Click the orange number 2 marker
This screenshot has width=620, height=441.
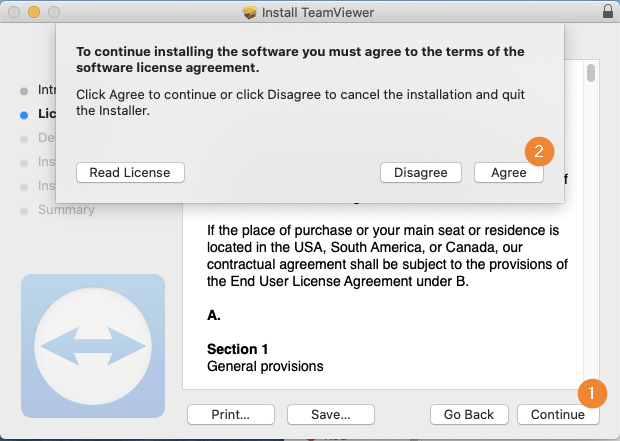pyautogui.click(x=540, y=151)
